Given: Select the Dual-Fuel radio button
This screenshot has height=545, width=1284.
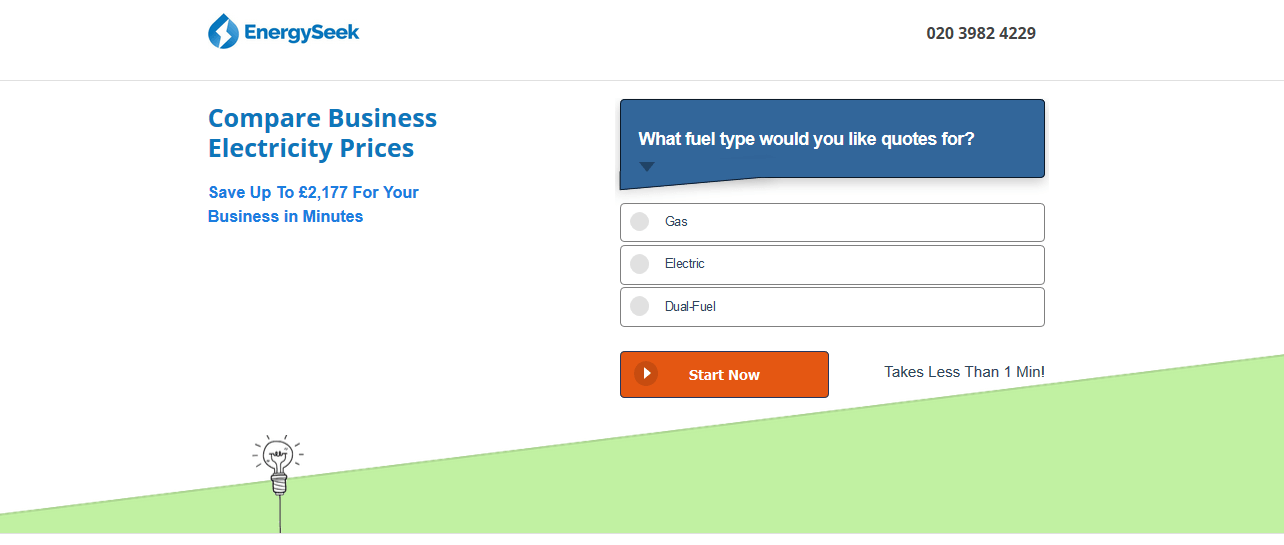Looking at the screenshot, I should pos(640,306).
